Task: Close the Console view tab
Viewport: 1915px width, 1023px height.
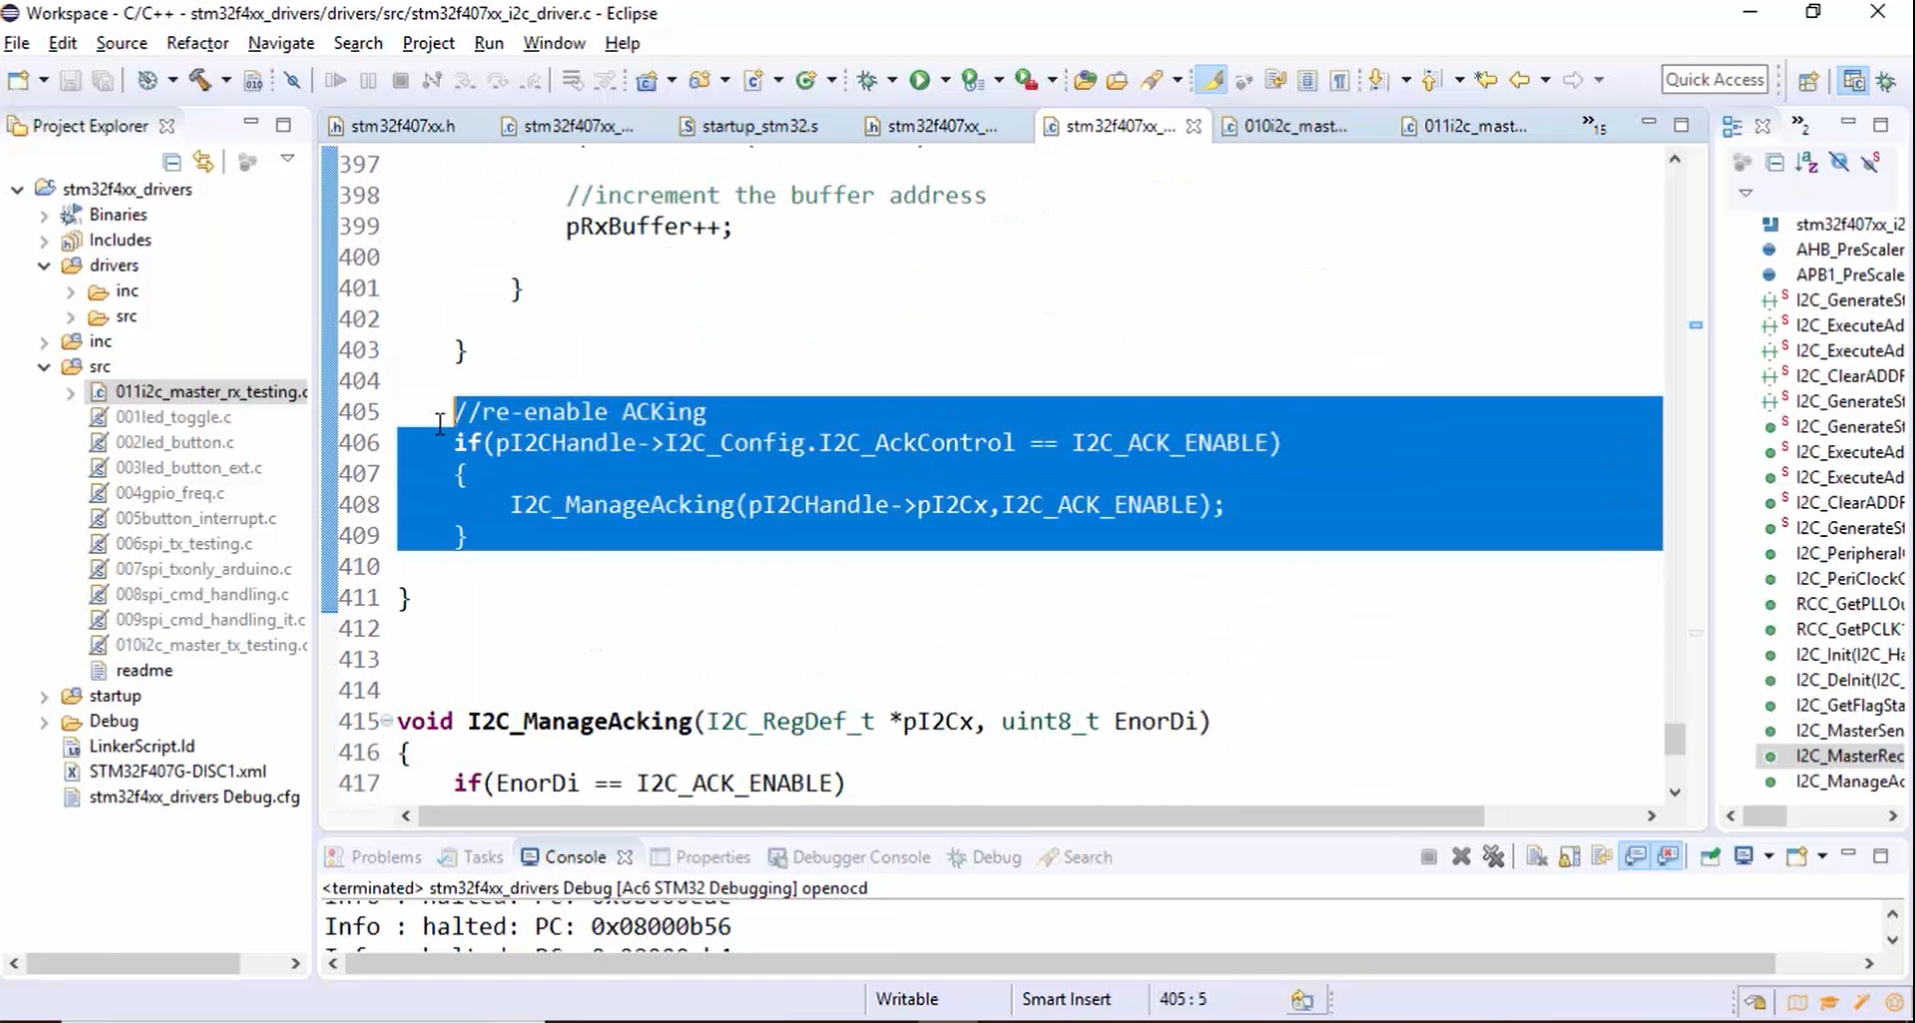Action: coord(625,857)
